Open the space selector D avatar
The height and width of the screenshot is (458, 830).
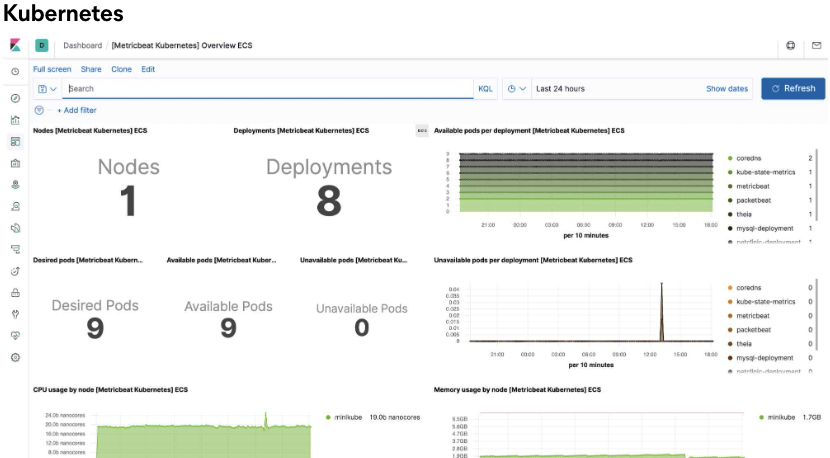click(x=42, y=46)
